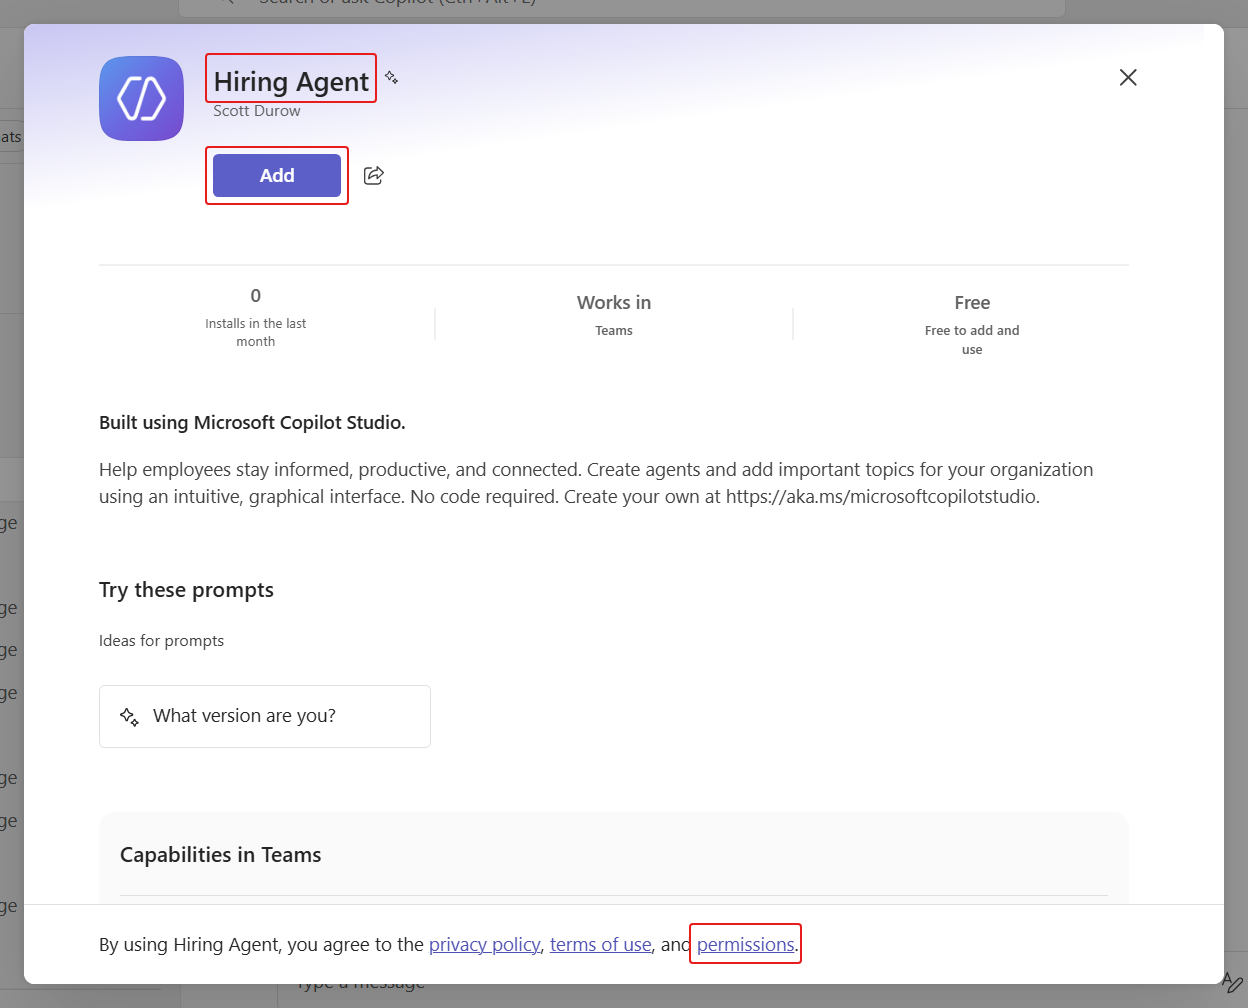The width and height of the screenshot is (1248, 1008).
Task: Click the 'Free to add and use' label
Action: (972, 340)
